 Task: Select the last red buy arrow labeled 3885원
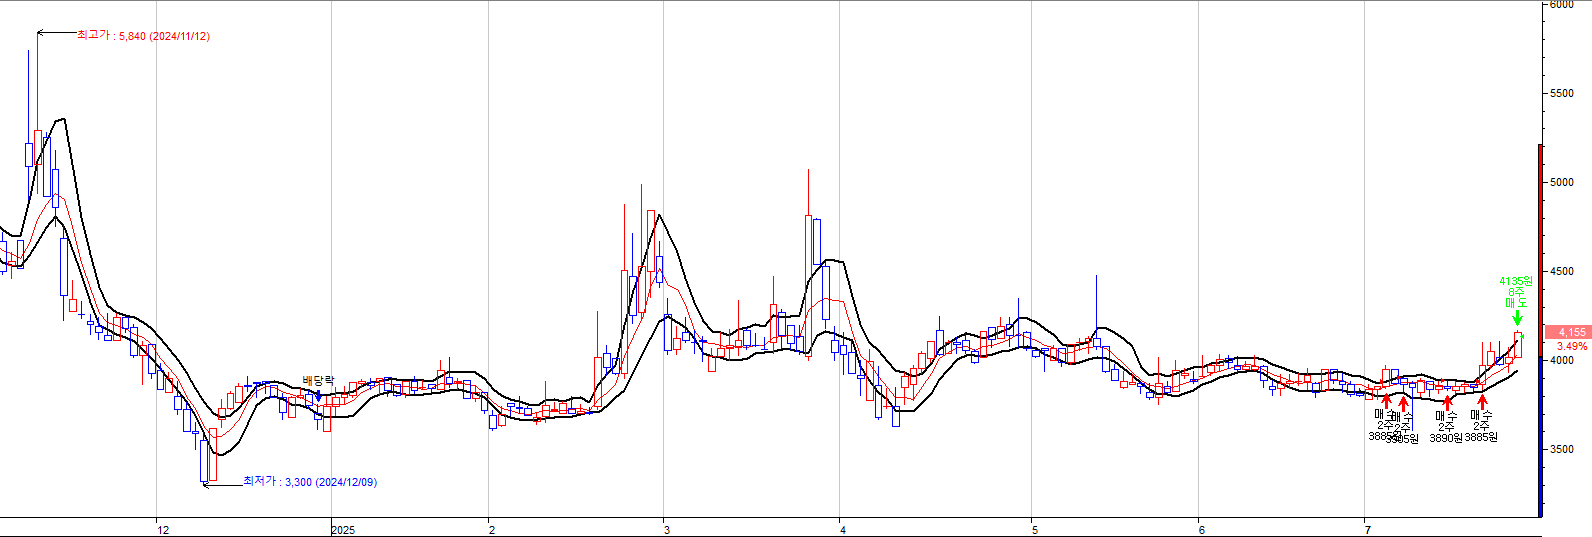coord(1482,402)
